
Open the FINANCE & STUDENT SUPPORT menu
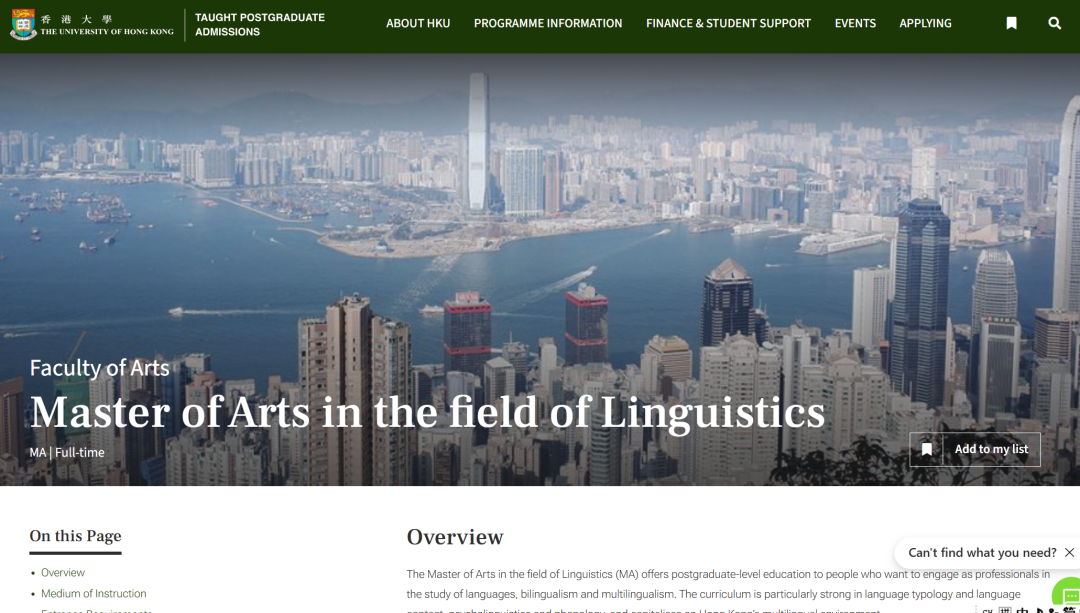click(x=728, y=23)
